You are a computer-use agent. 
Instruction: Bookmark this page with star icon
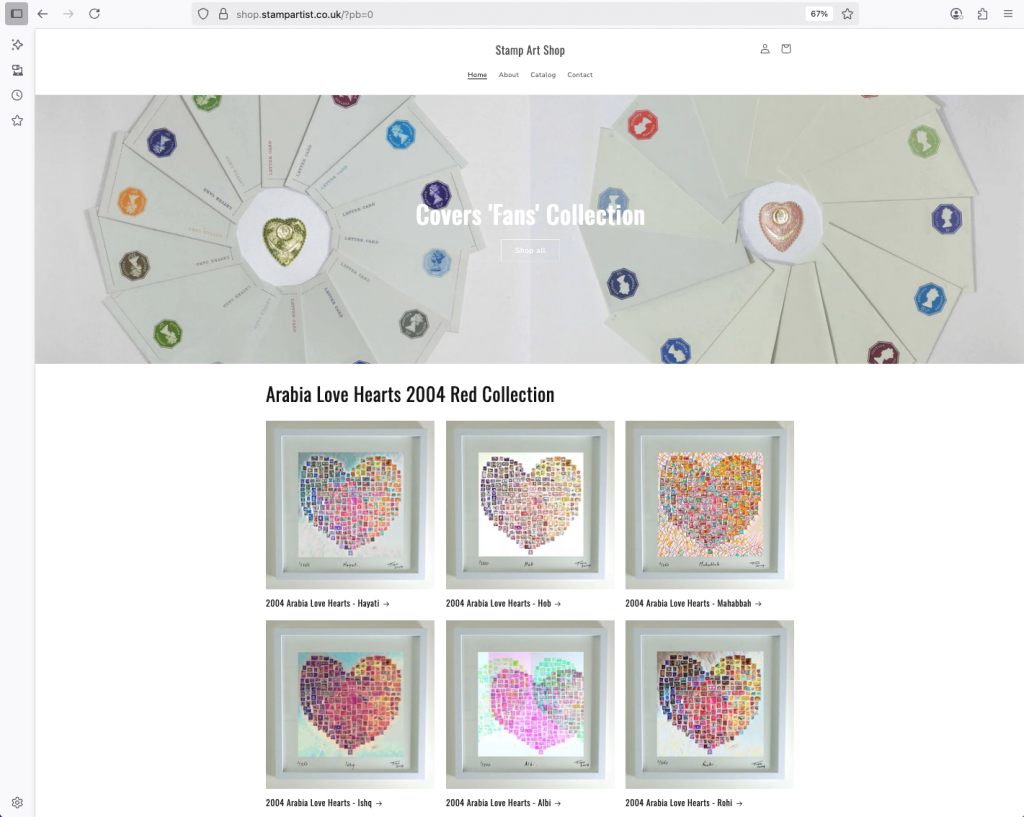coord(847,14)
